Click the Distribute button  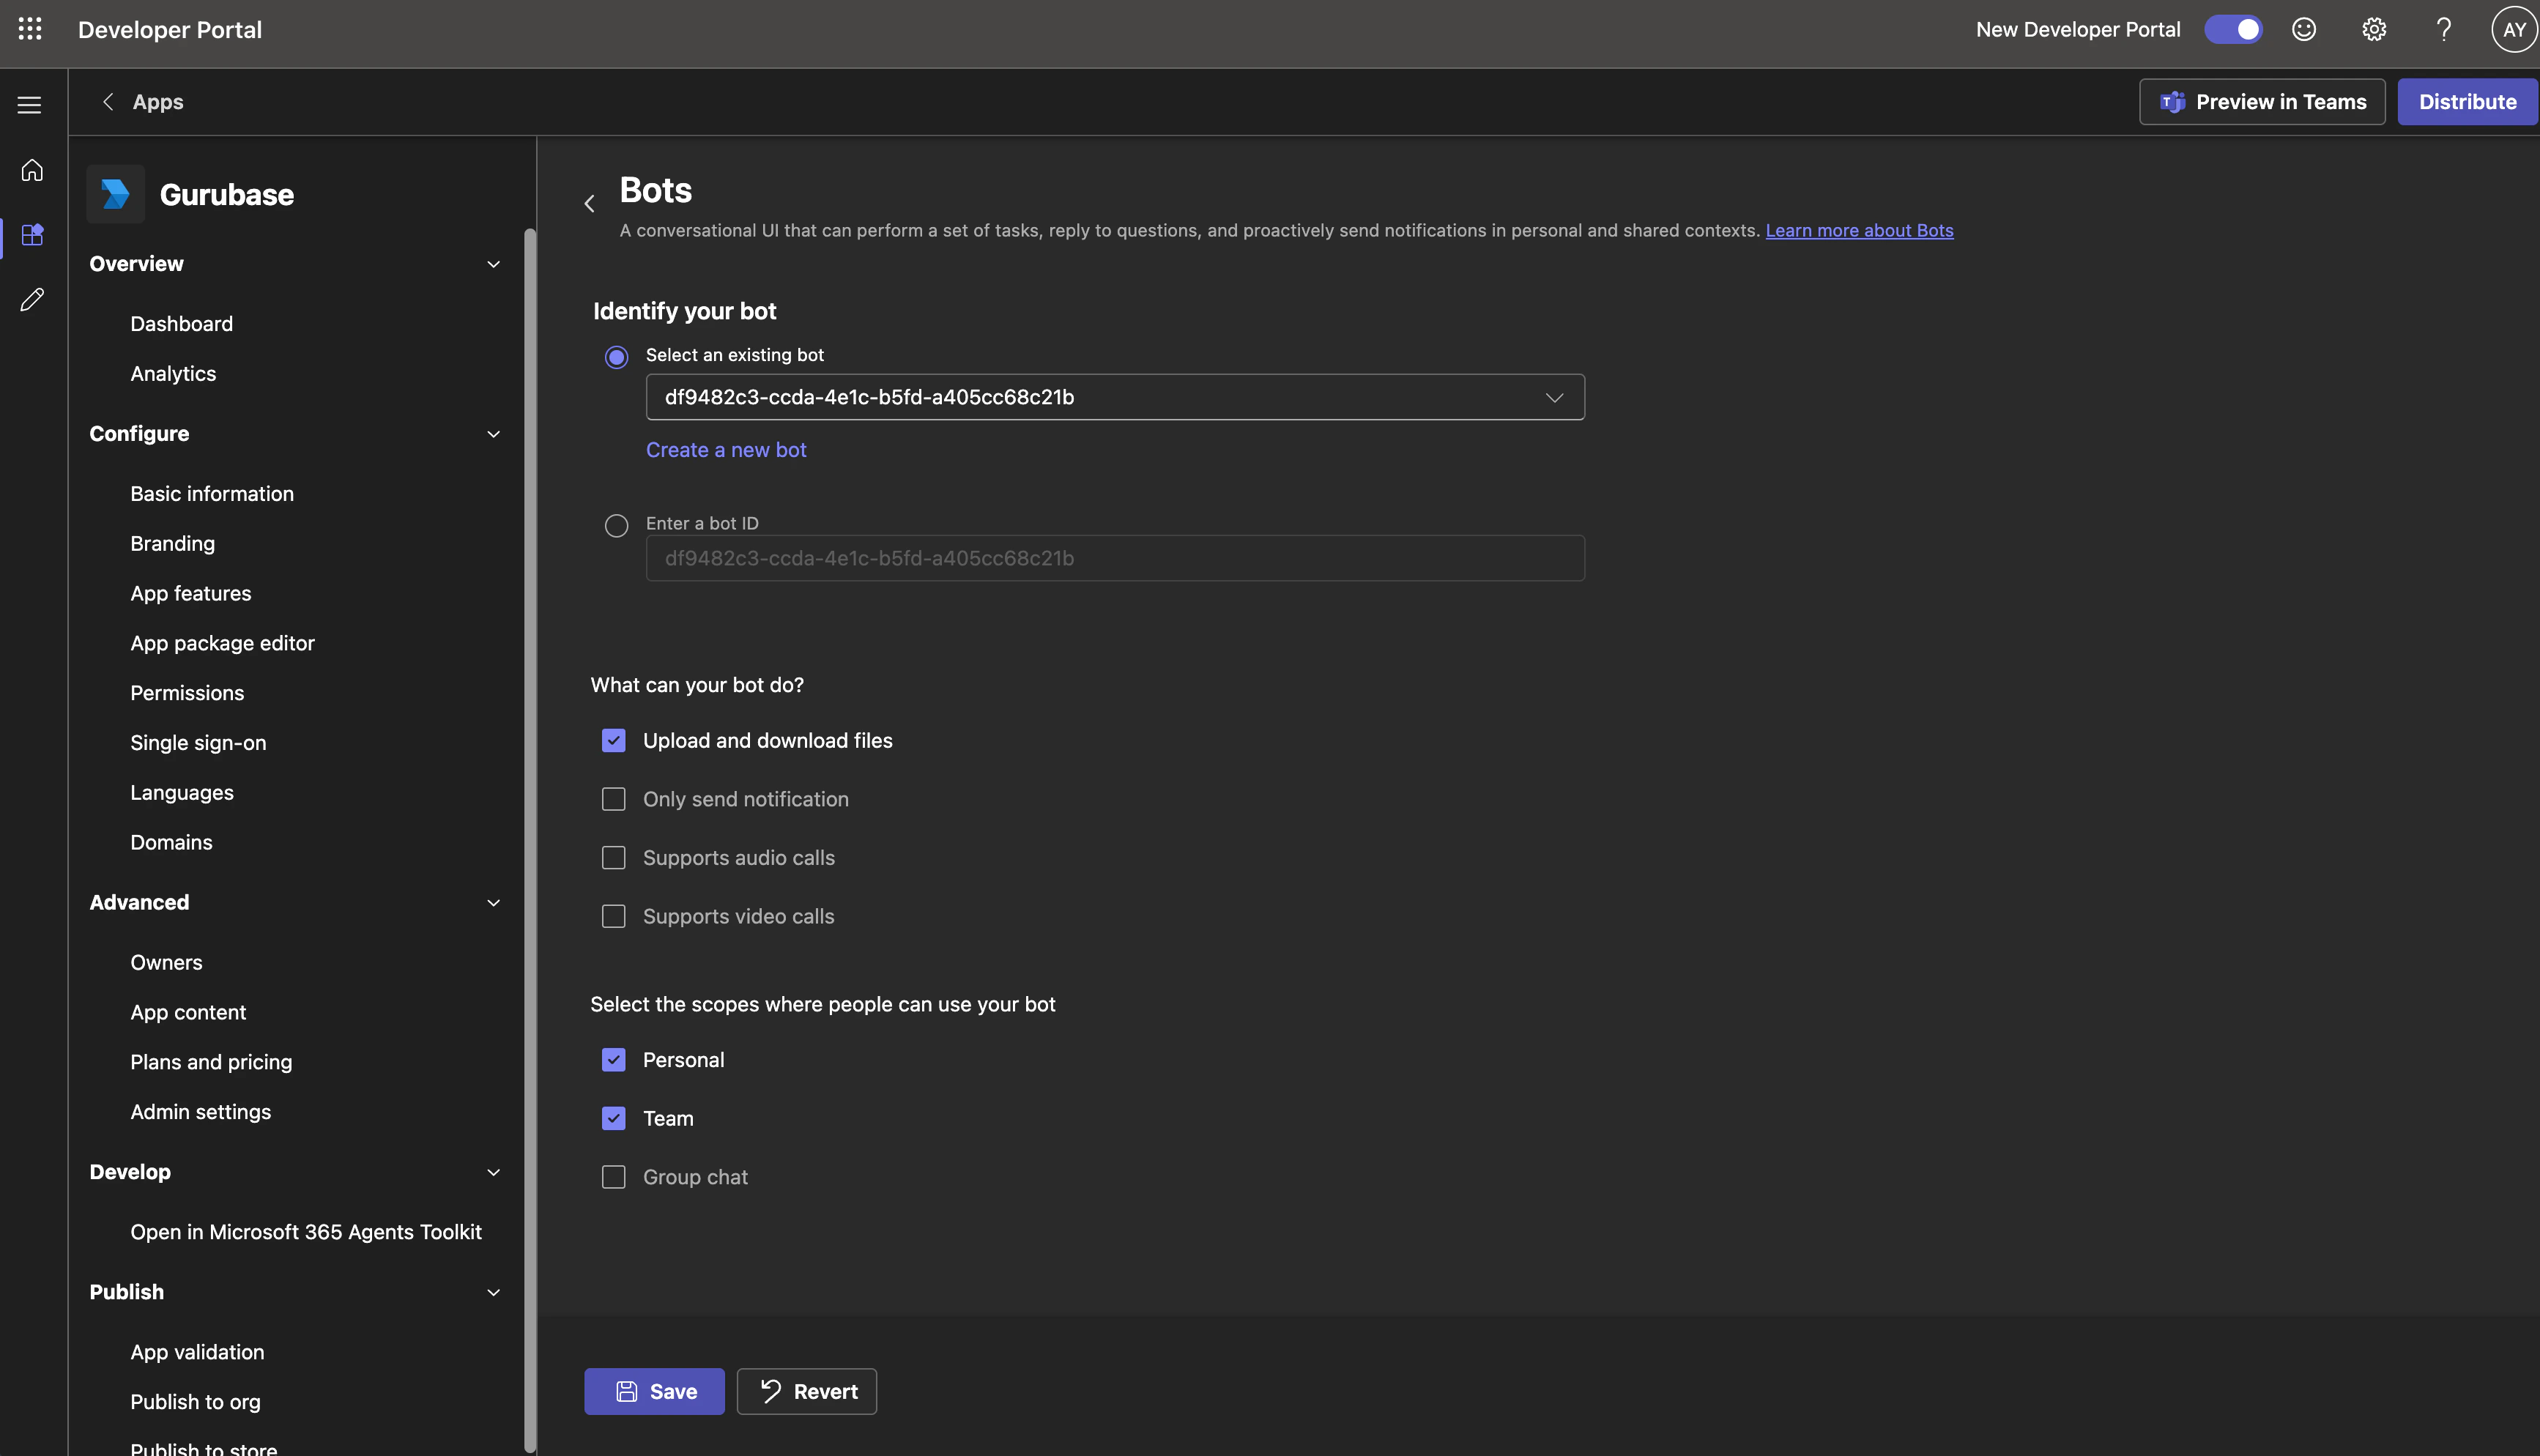point(2467,102)
